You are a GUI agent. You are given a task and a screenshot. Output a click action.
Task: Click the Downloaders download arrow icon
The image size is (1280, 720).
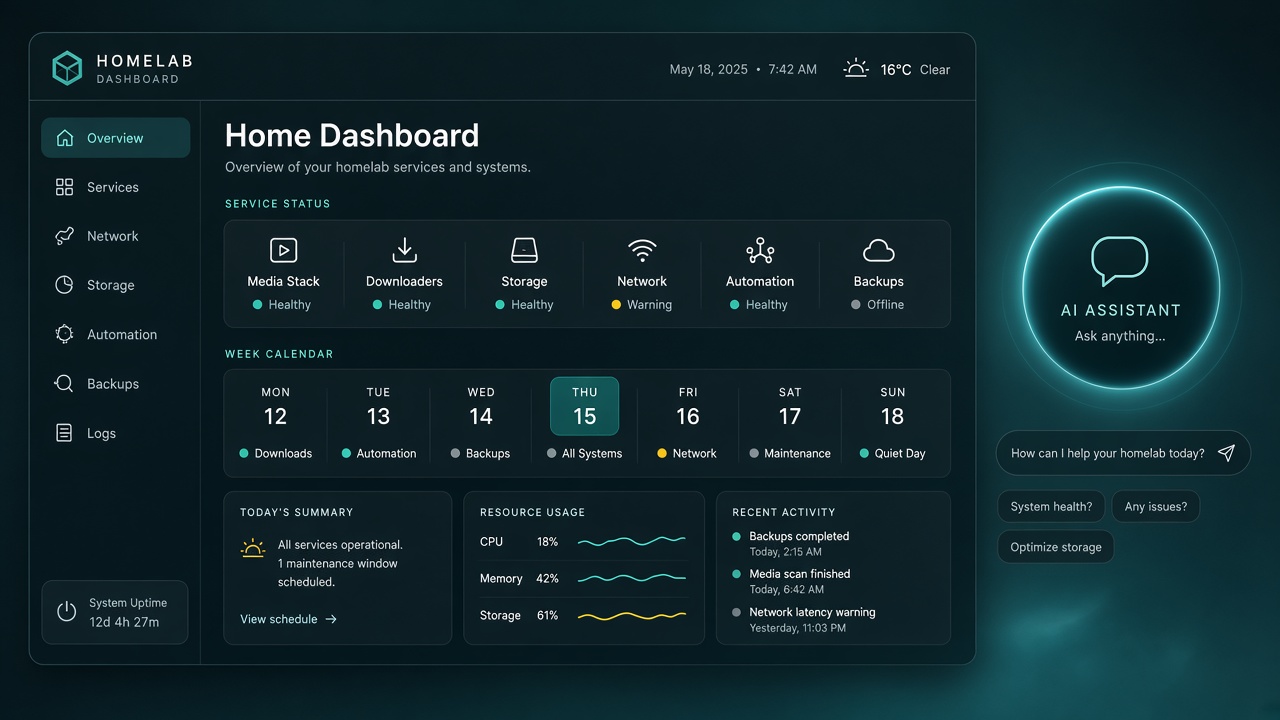404,250
